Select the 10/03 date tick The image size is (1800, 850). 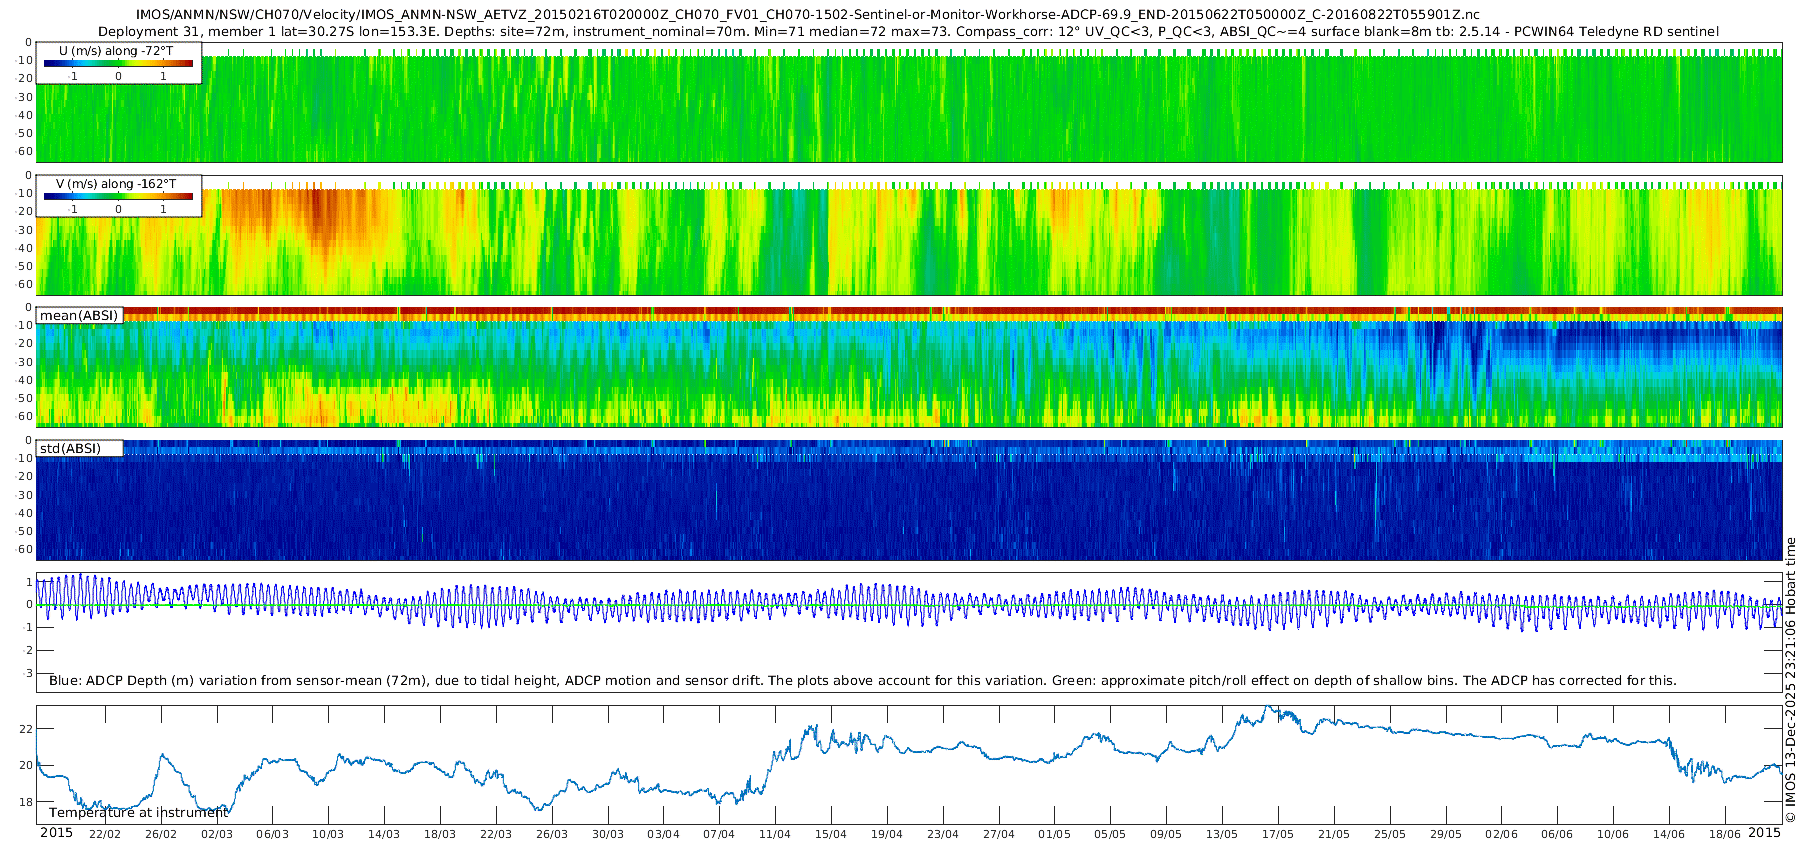pos(328,834)
